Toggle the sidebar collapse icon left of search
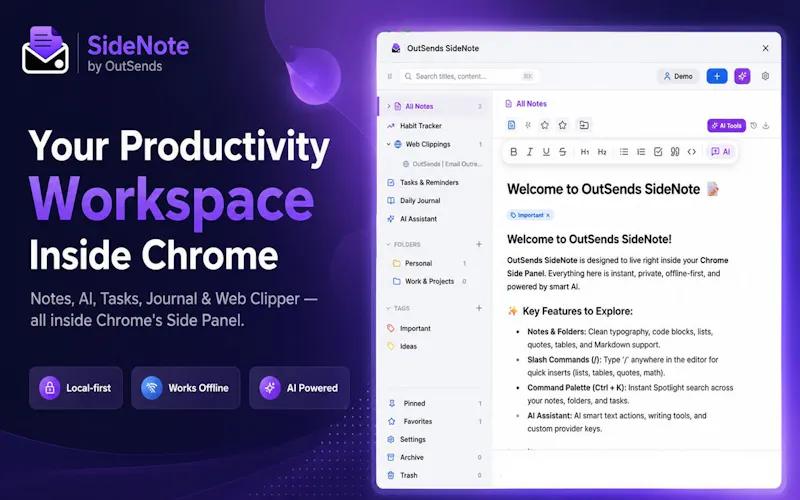800x500 pixels. click(390, 76)
